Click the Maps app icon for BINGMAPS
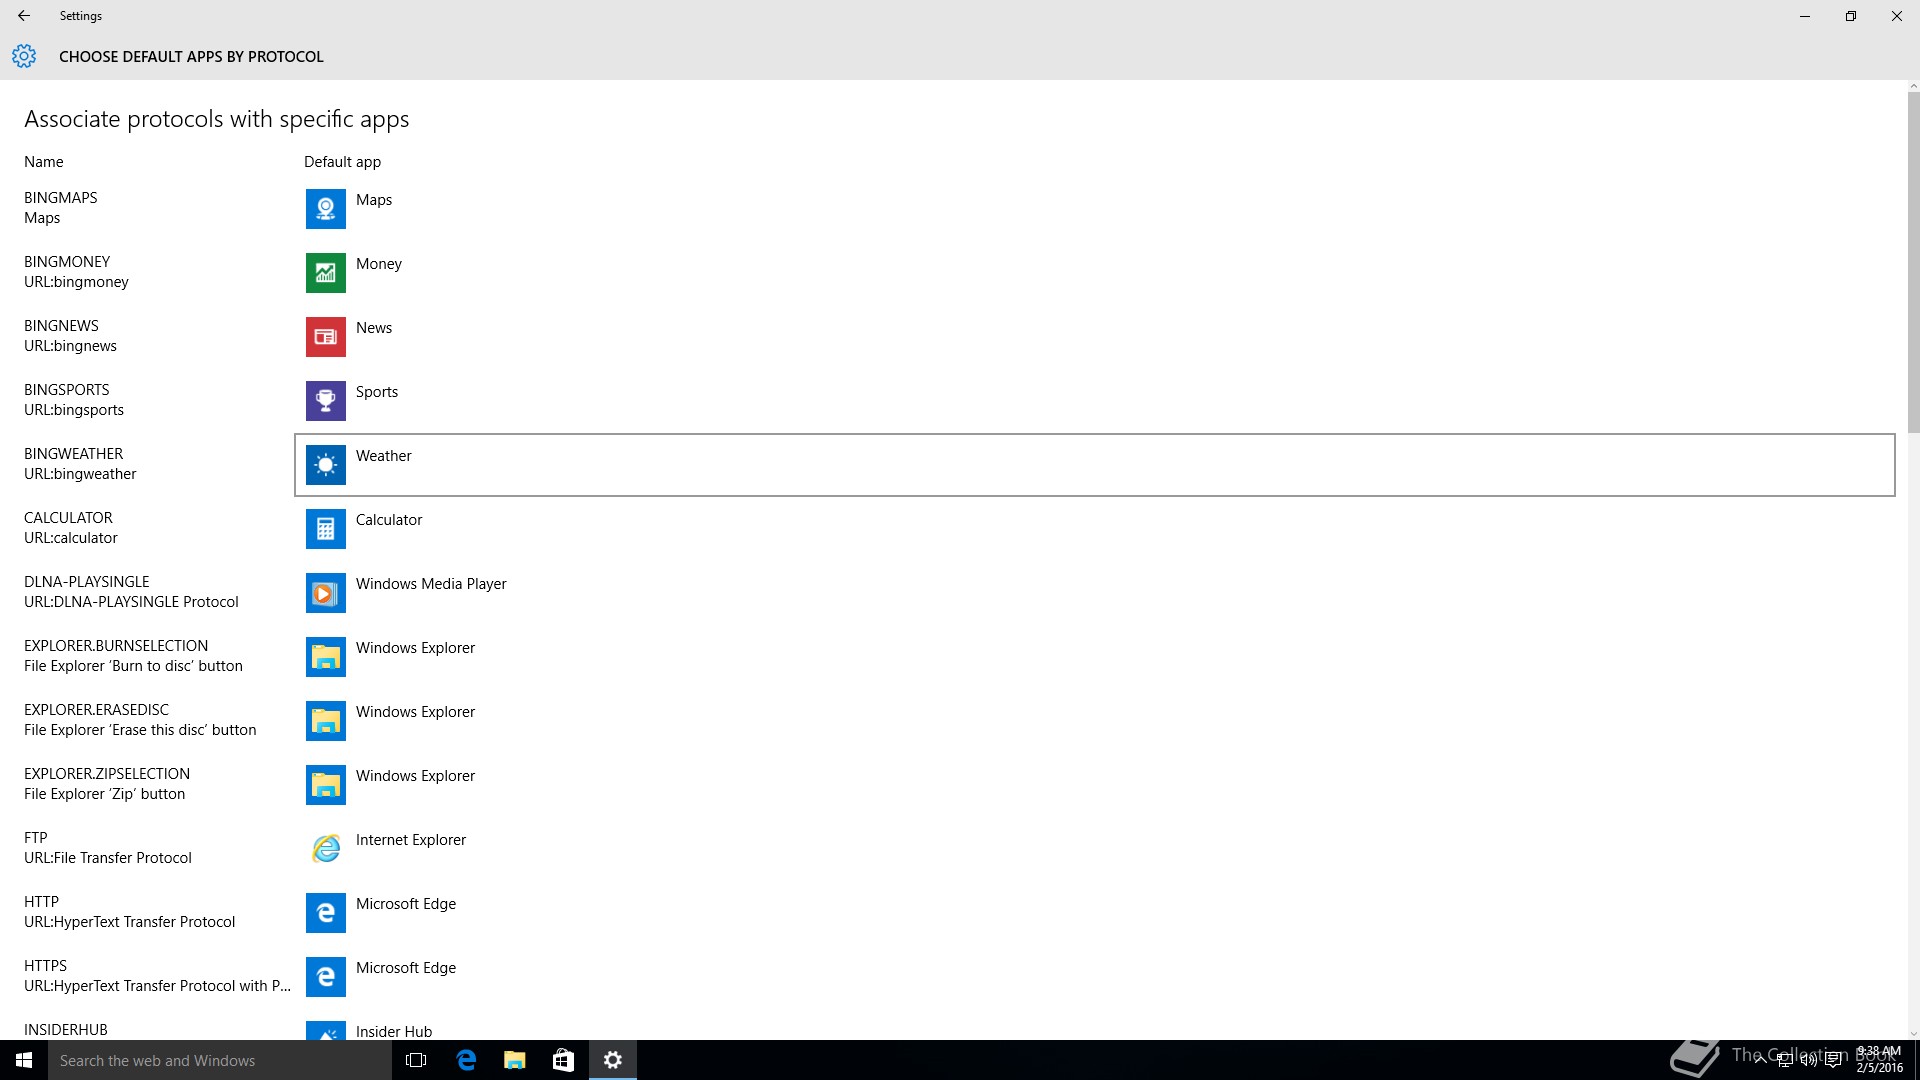Viewport: 1920px width, 1080px height. tap(325, 209)
